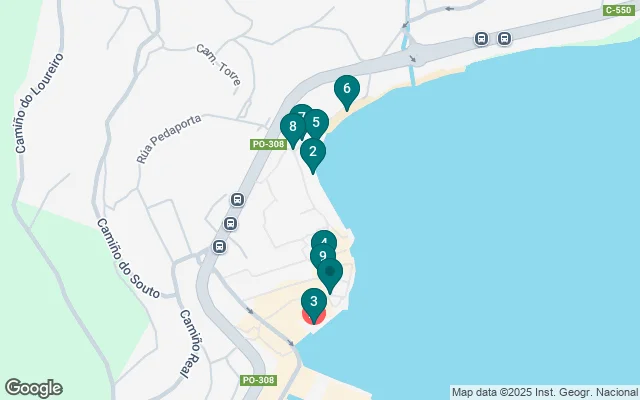
Task: Click the C-550 road badge
Action: [x=619, y=10]
